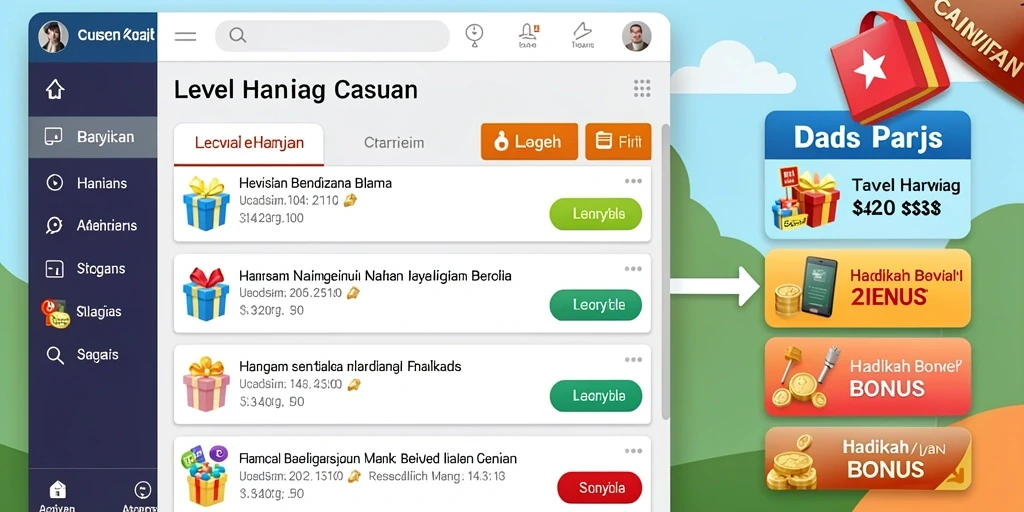Open more options for Hangam sentialca row
Image resolution: width=1024 pixels, height=512 pixels.
point(633,359)
